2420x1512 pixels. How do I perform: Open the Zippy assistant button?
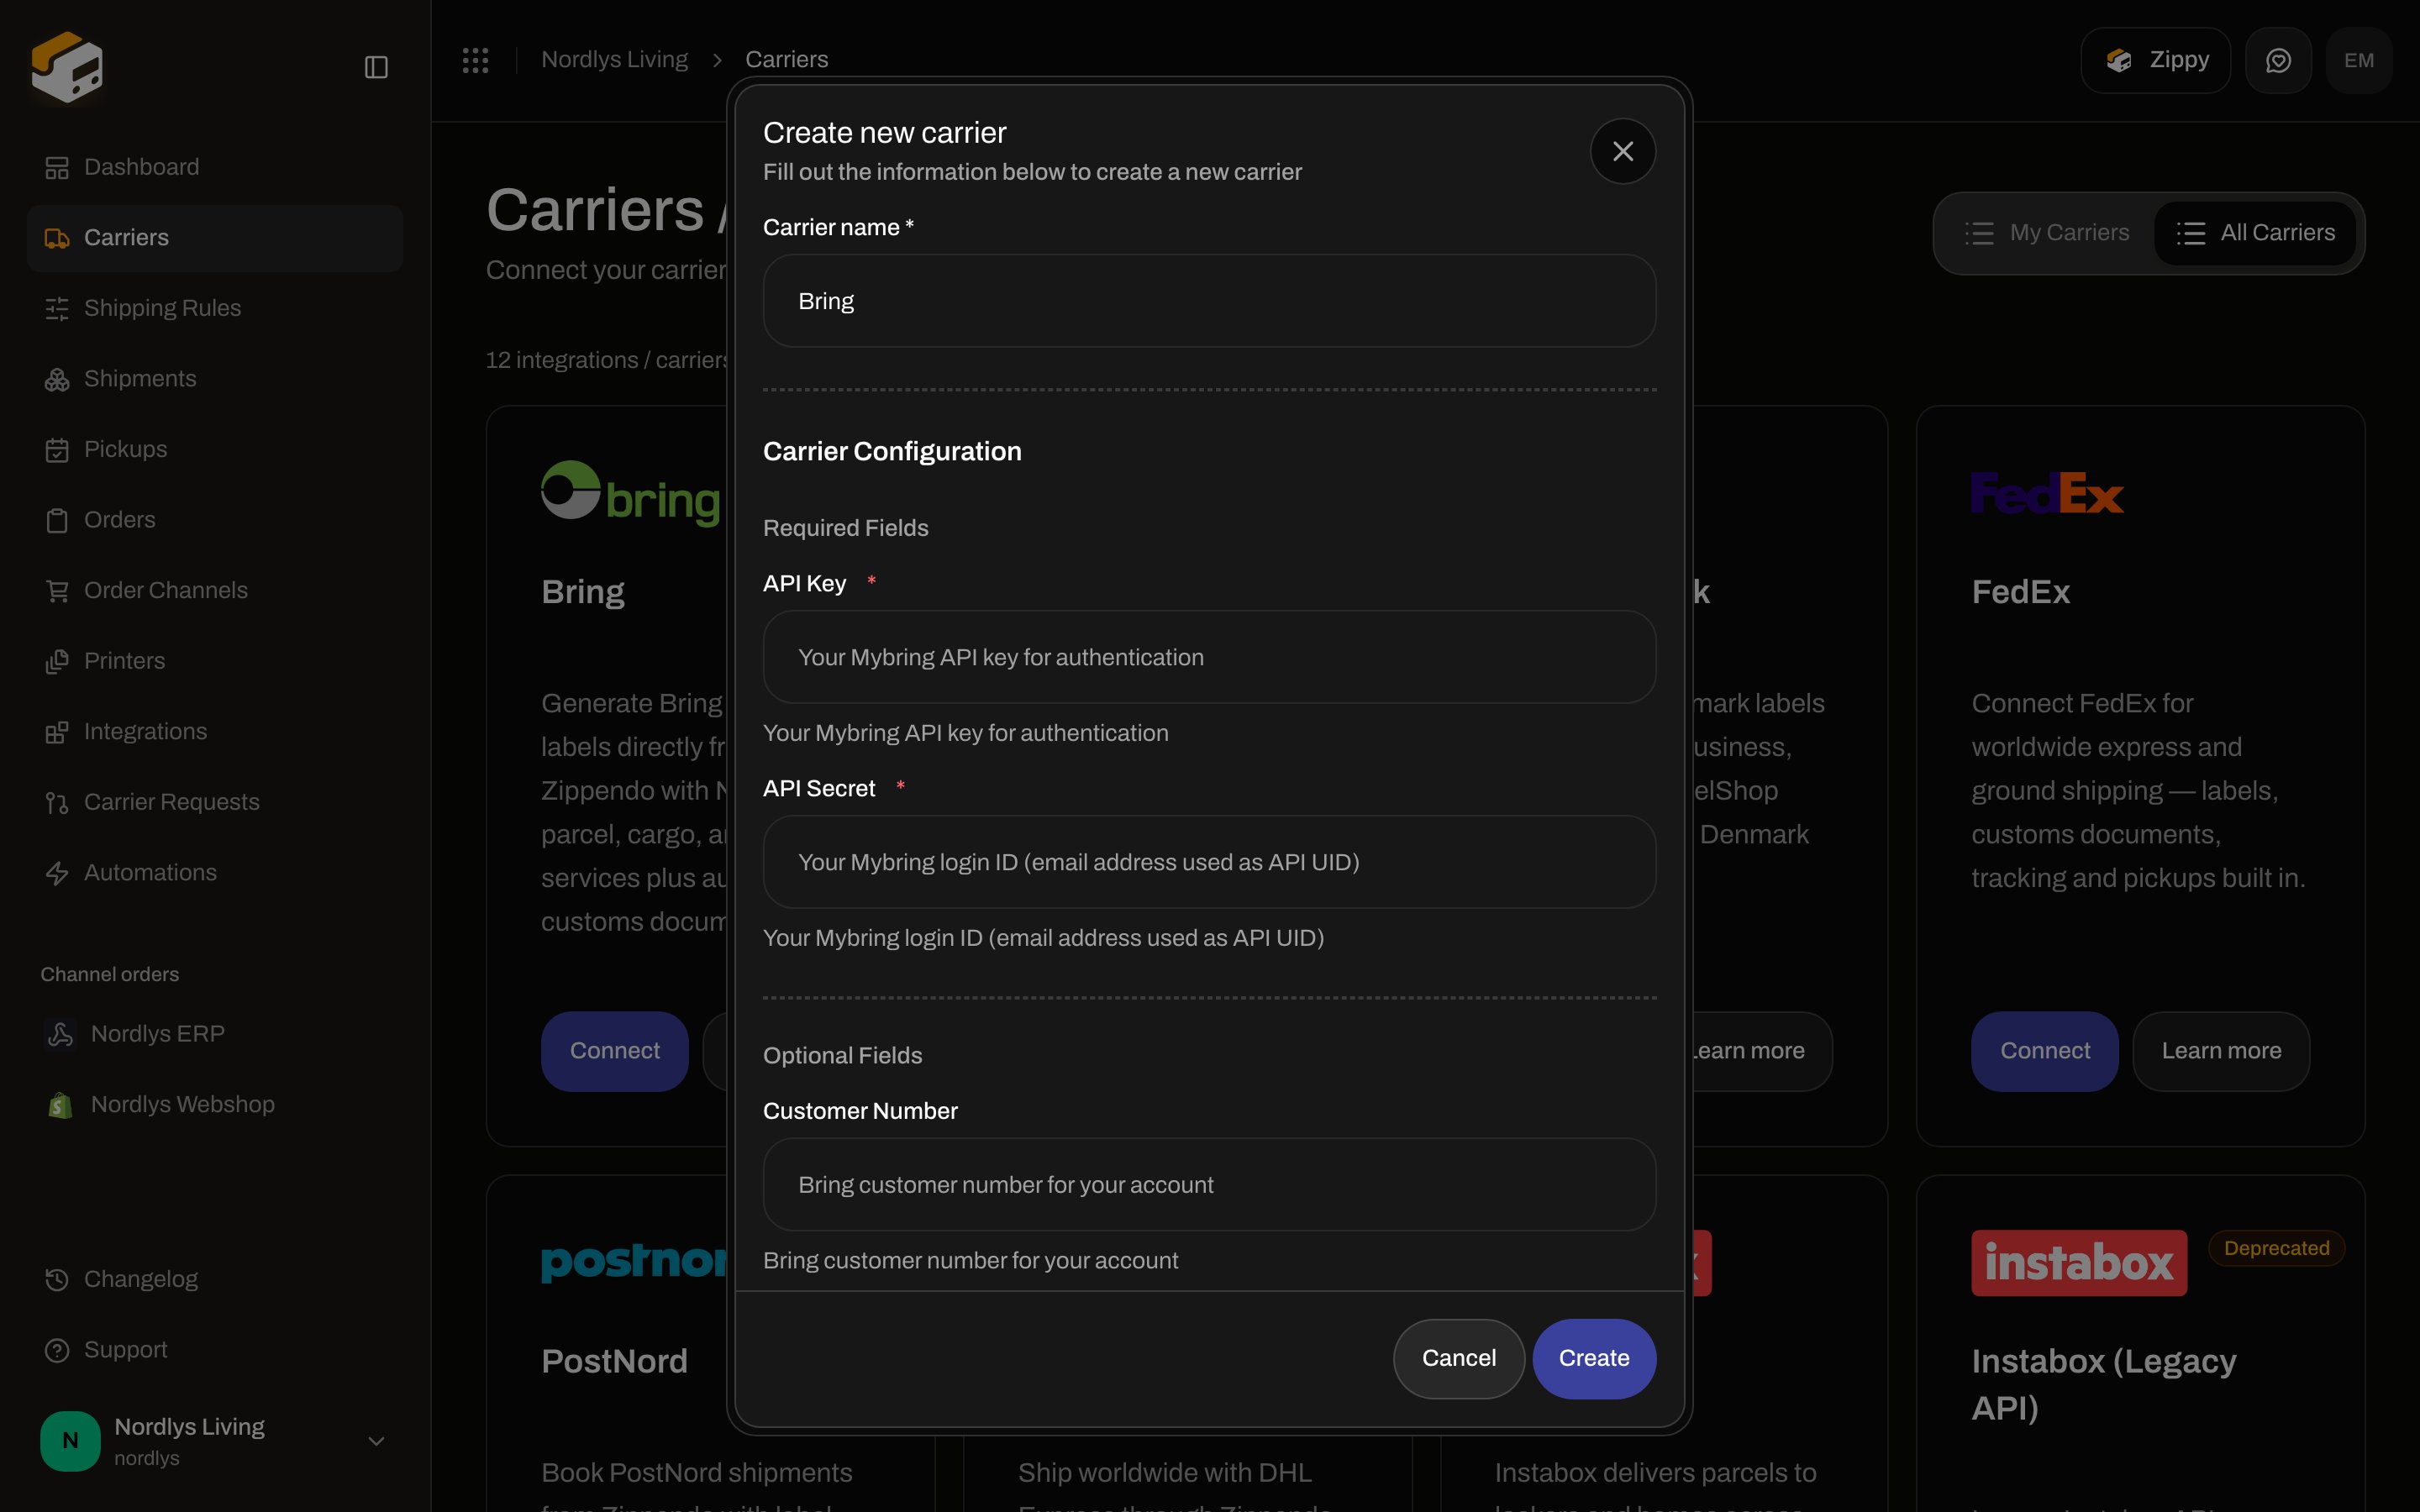pos(2155,61)
